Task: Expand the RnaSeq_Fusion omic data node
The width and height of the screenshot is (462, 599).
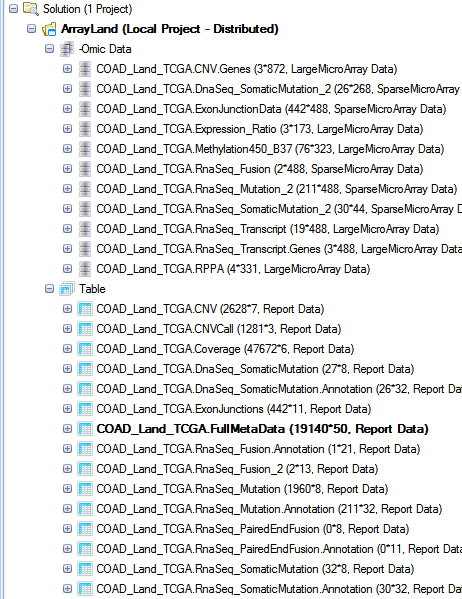Action: click(x=67, y=168)
